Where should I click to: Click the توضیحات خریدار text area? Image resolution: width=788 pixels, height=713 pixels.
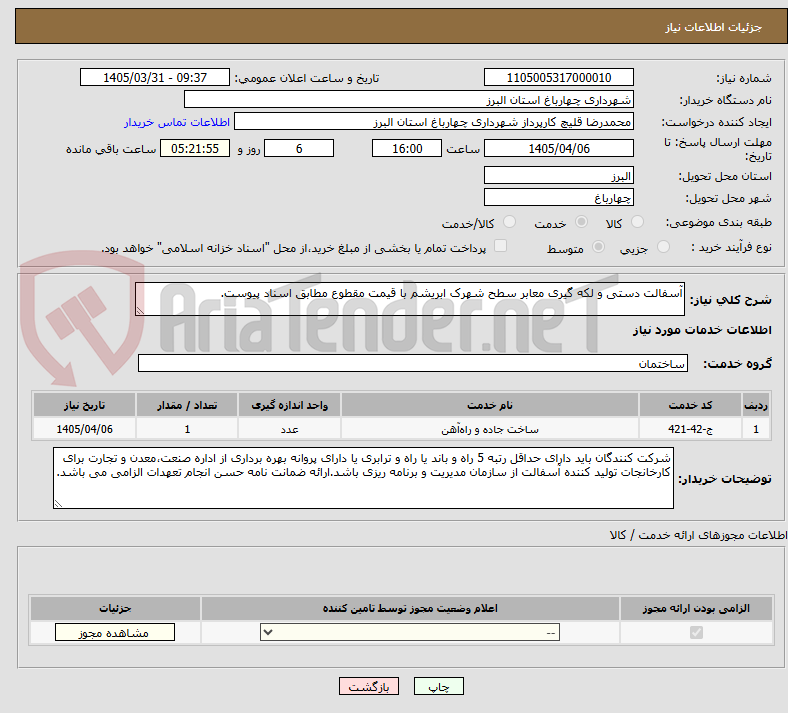(x=363, y=478)
